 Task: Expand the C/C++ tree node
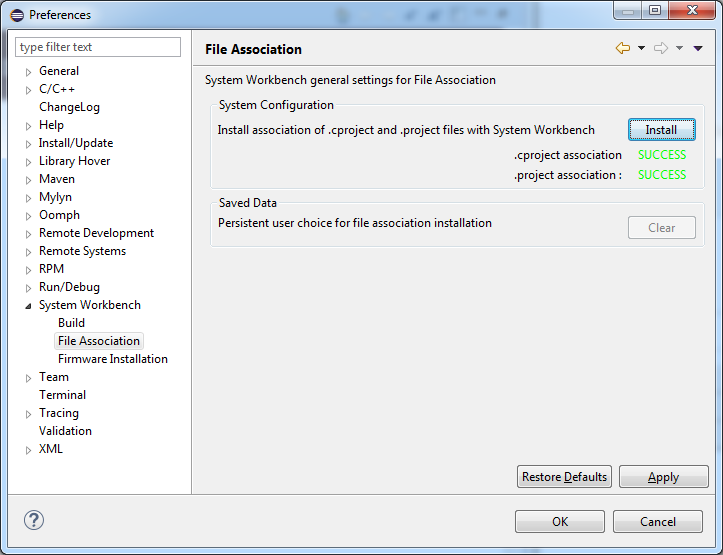[x=28, y=90]
